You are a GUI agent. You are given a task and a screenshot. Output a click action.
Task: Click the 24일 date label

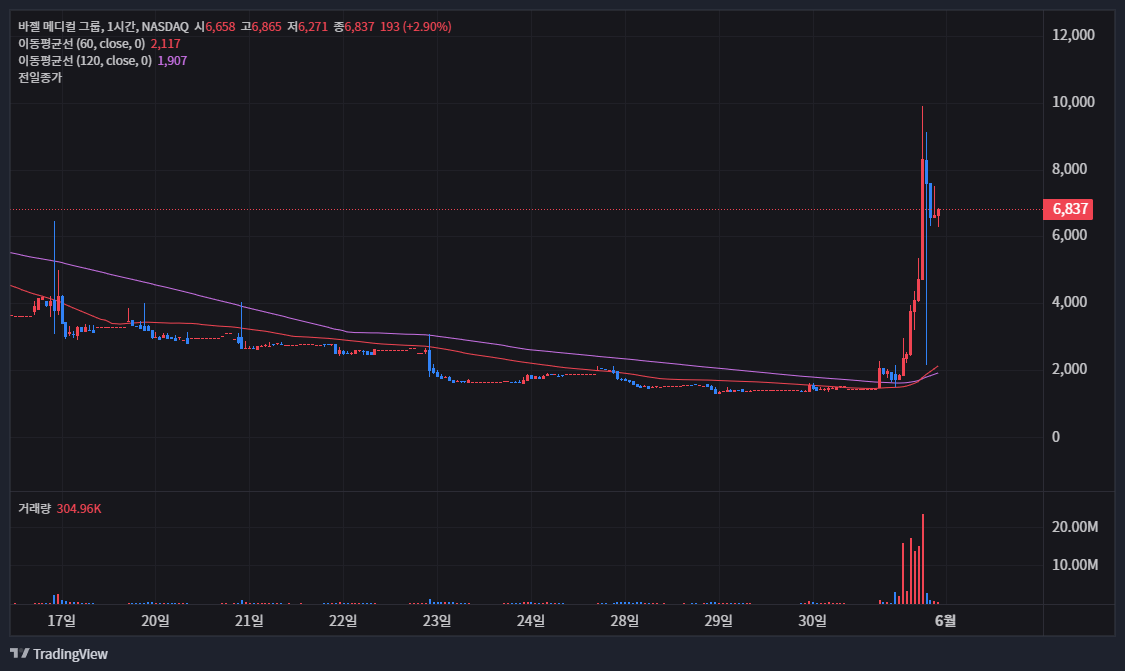click(x=531, y=621)
